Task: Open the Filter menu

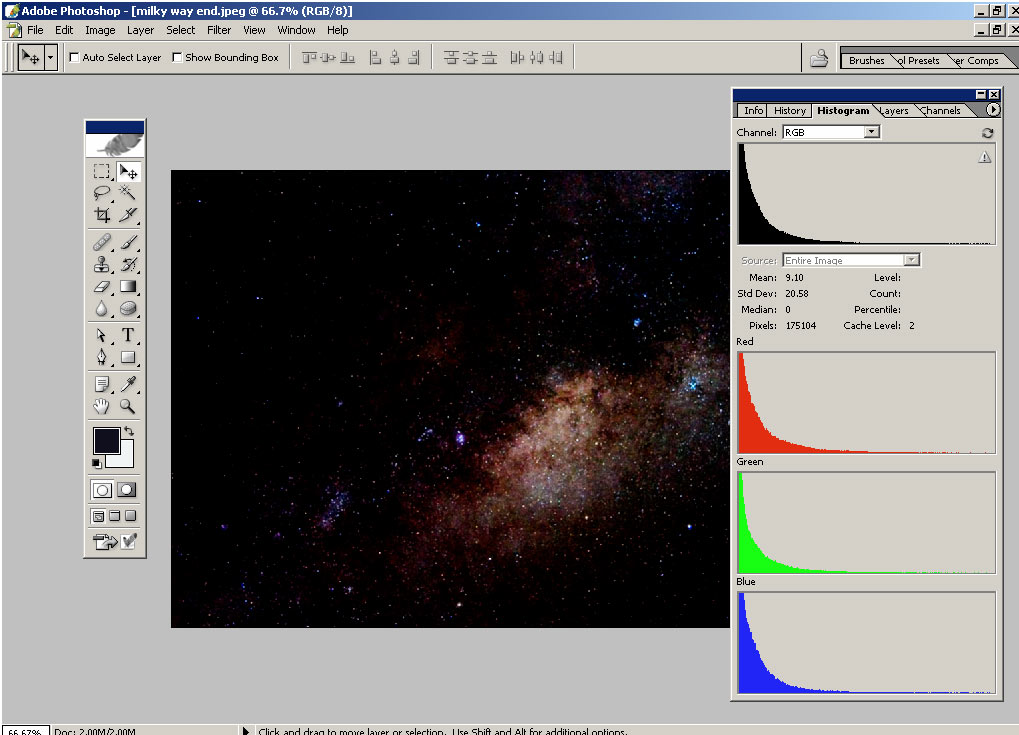Action: [x=219, y=30]
